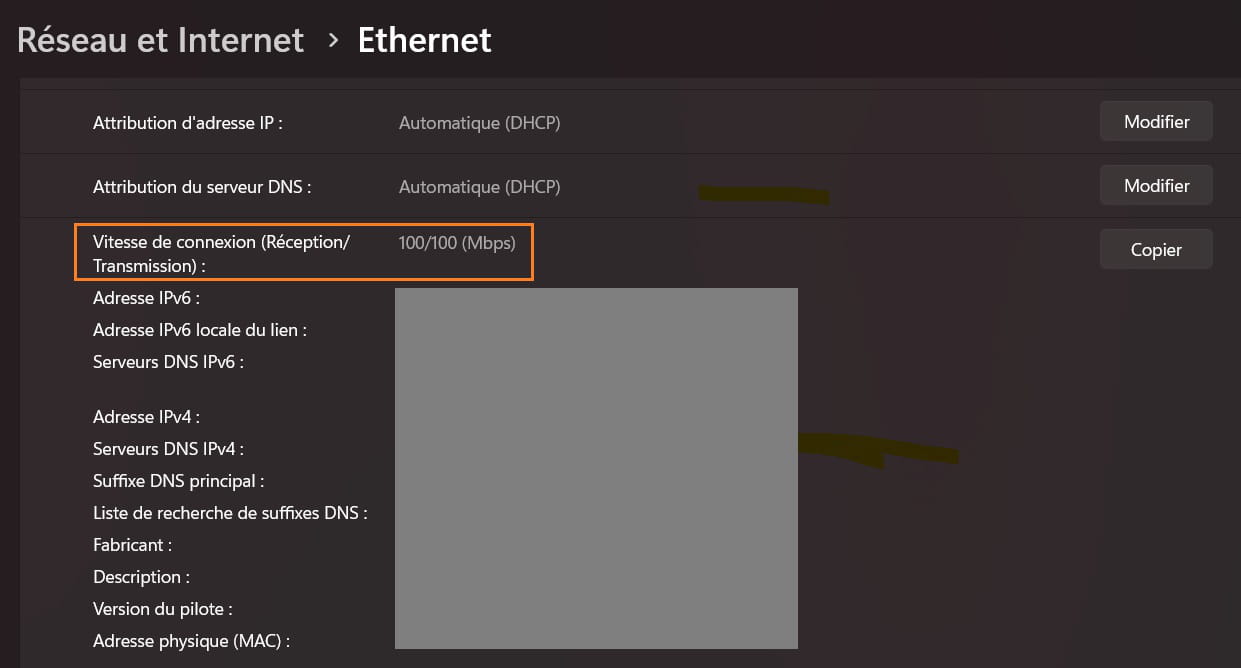Click the Suffixe DNS principal label
The width and height of the screenshot is (1241, 668).
coord(179,481)
